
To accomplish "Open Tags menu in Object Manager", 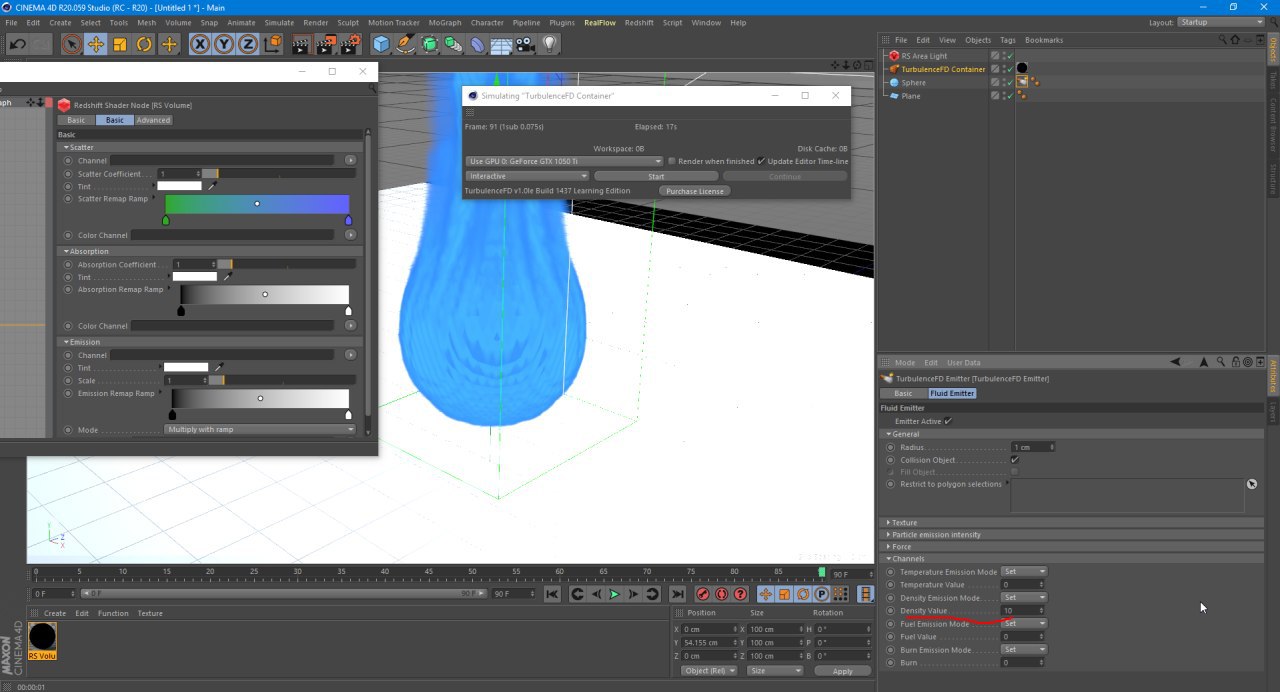I will 1007,40.
